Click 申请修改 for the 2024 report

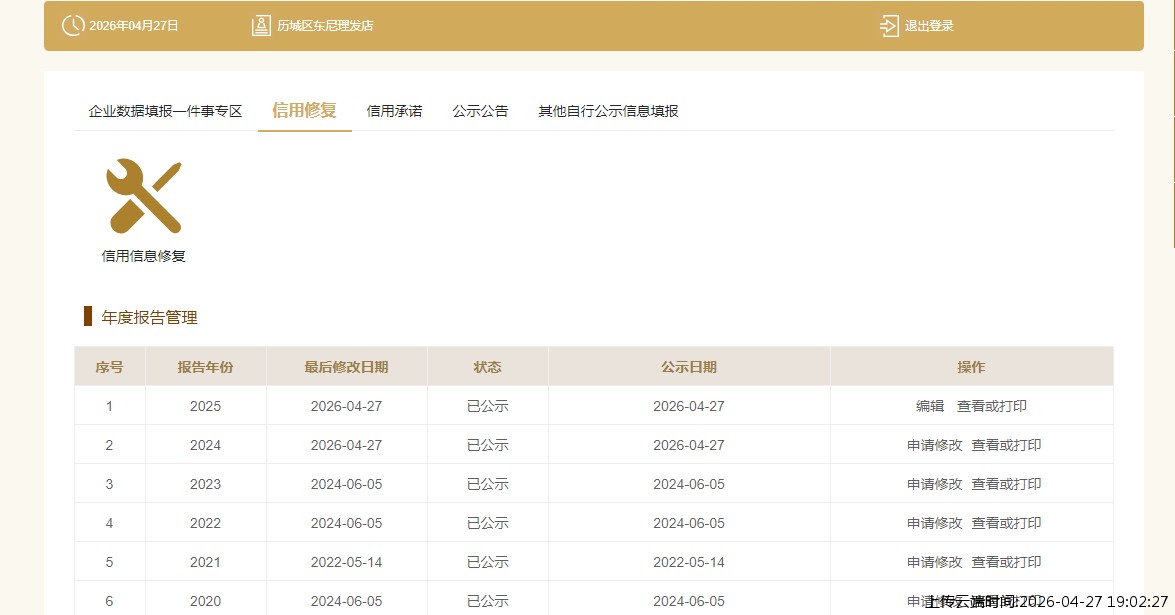tap(935, 446)
